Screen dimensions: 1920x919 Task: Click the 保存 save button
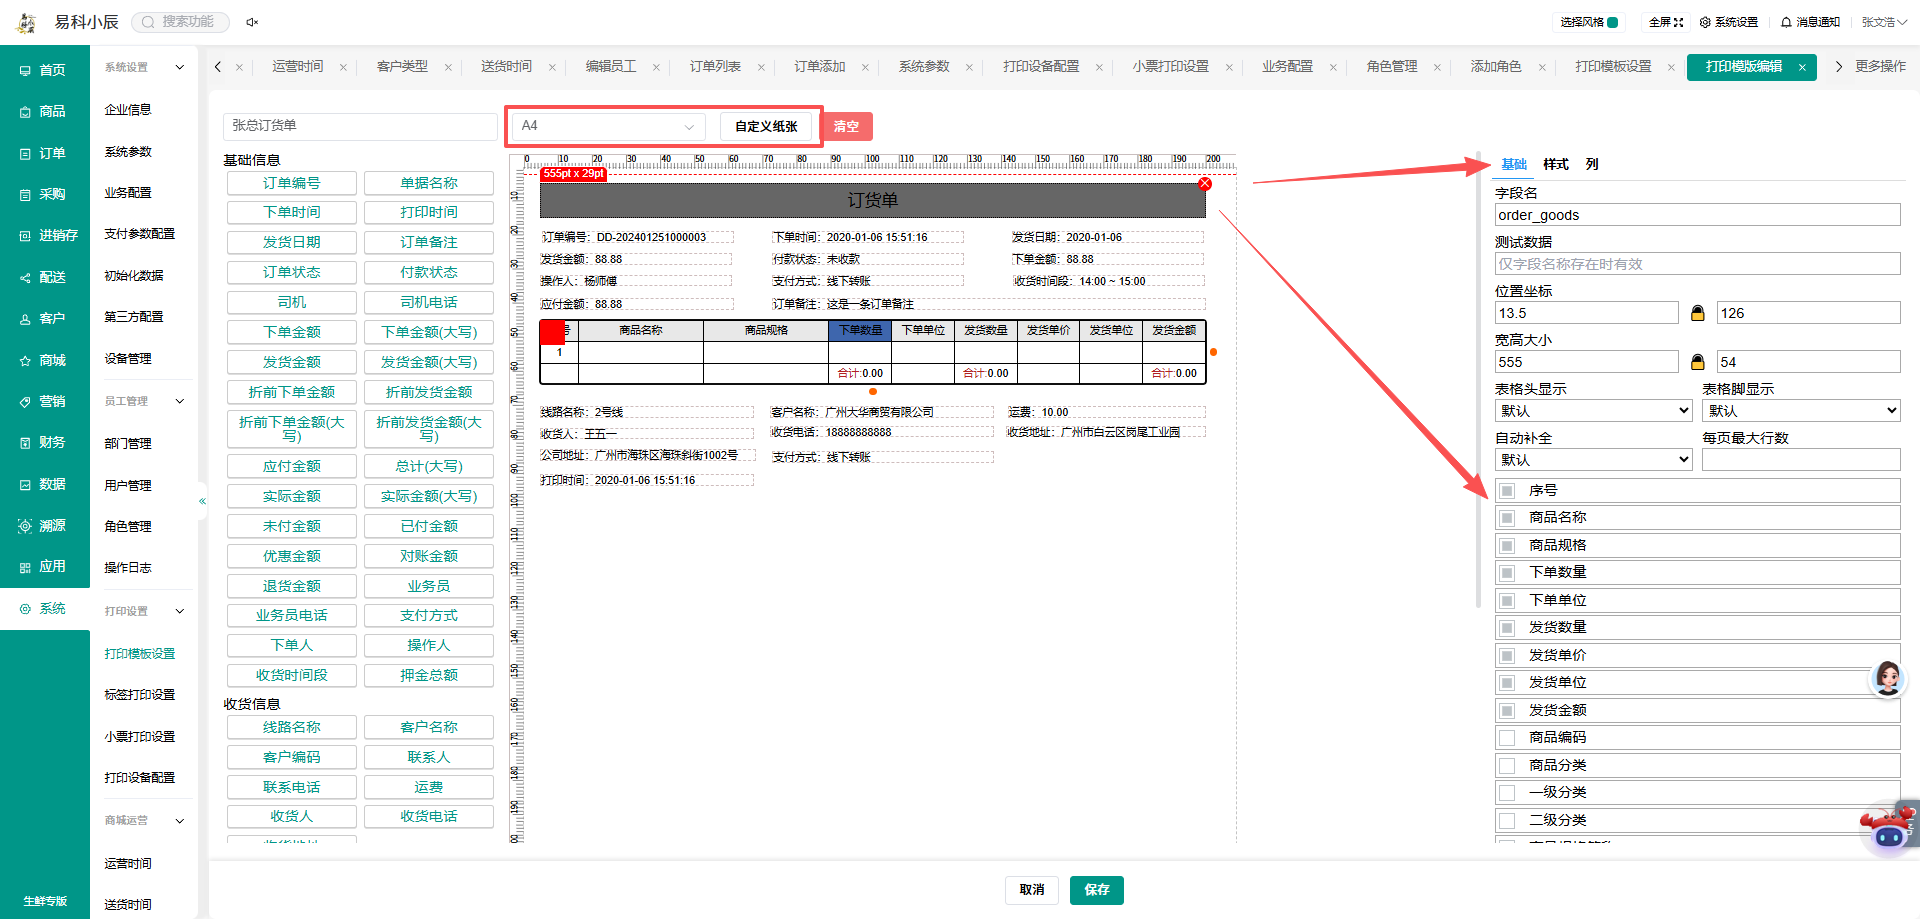1097,890
